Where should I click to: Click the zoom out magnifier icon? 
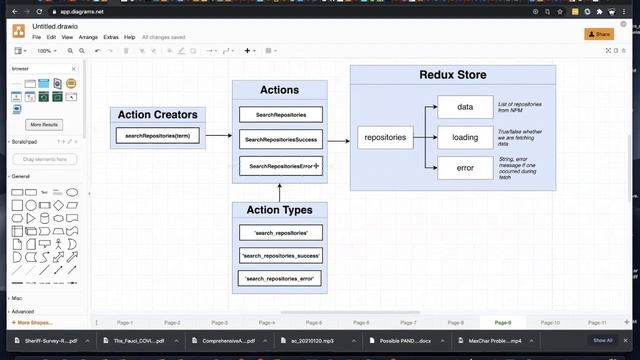pos(82,51)
